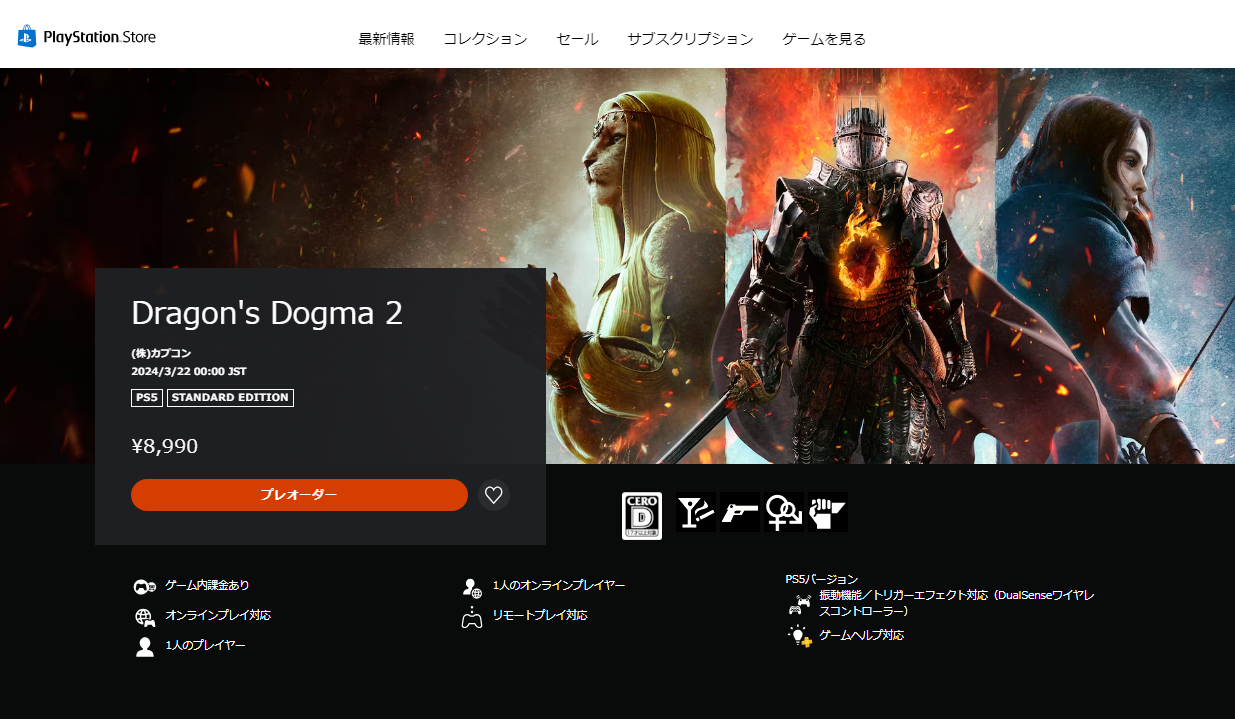
Task: Click the プレオーダー pre-order button
Action: [299, 495]
